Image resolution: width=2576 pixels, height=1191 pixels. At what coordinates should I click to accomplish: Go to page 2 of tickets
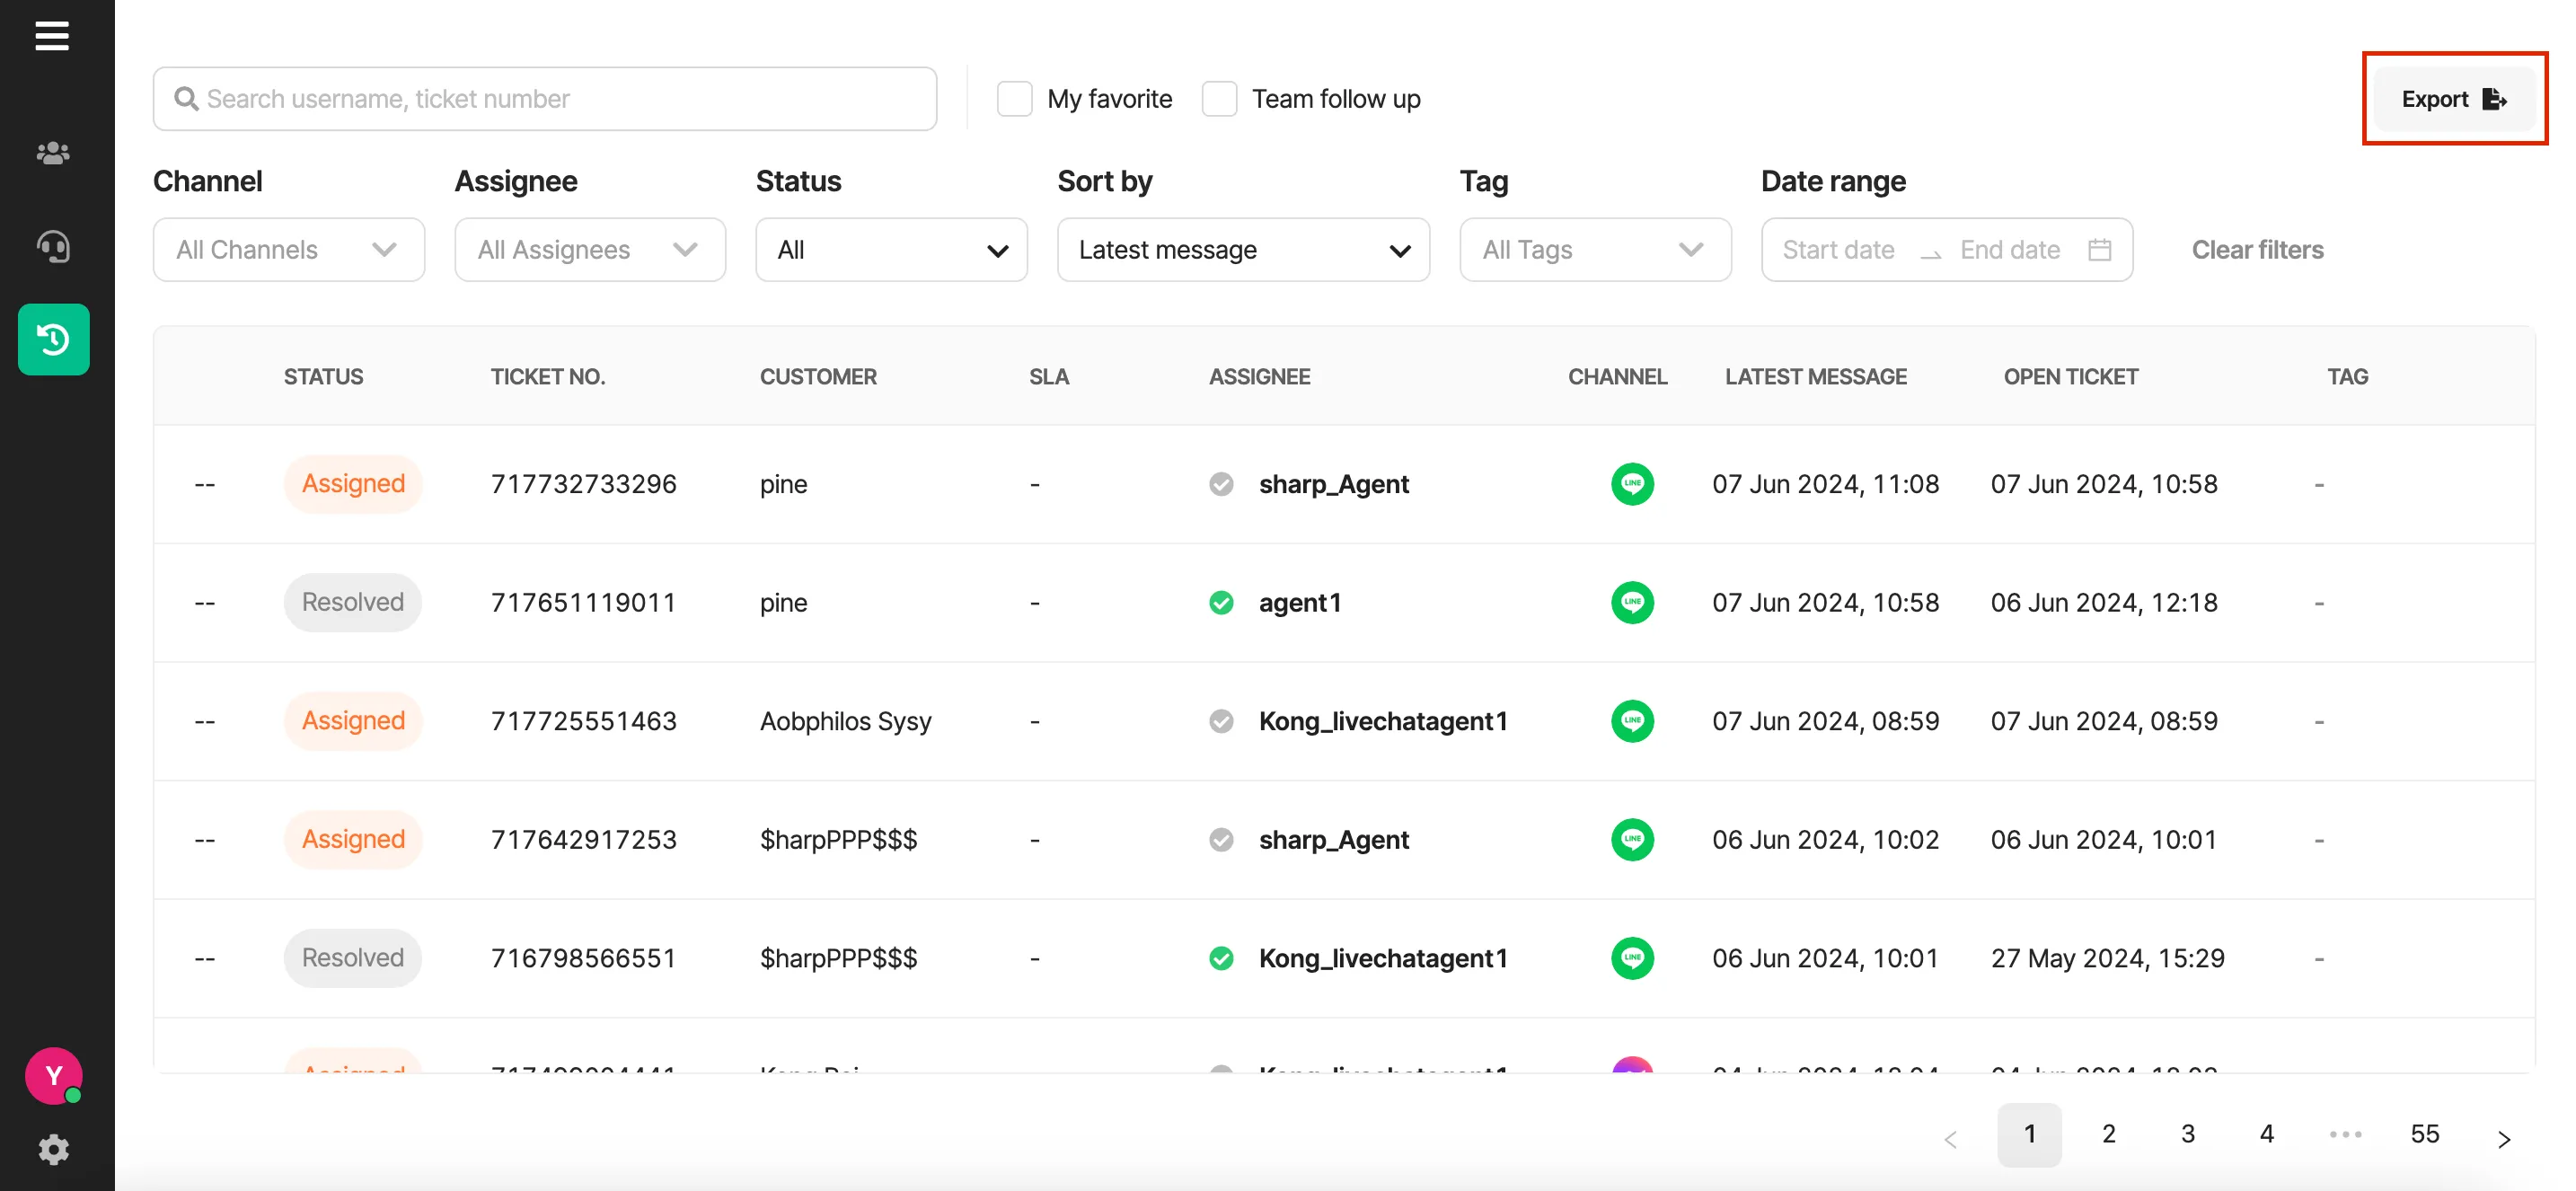coord(2108,1134)
